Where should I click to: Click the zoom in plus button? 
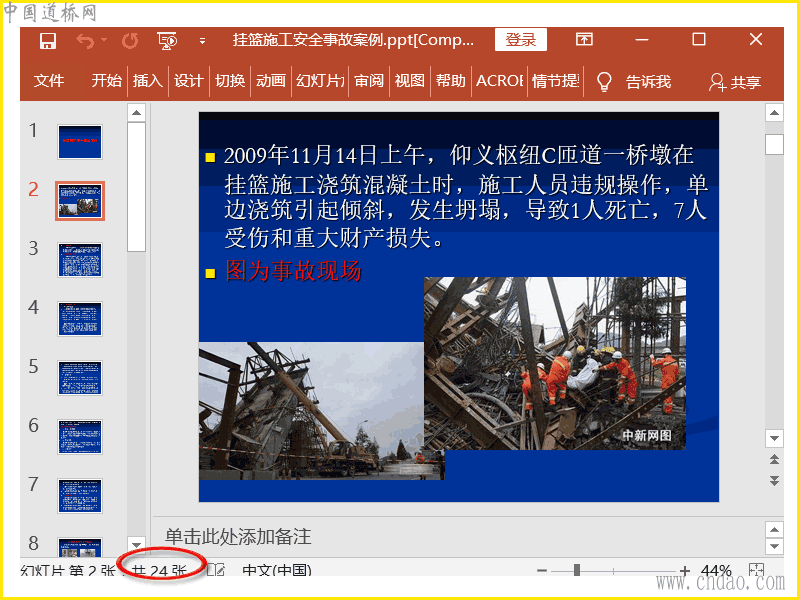(x=685, y=570)
